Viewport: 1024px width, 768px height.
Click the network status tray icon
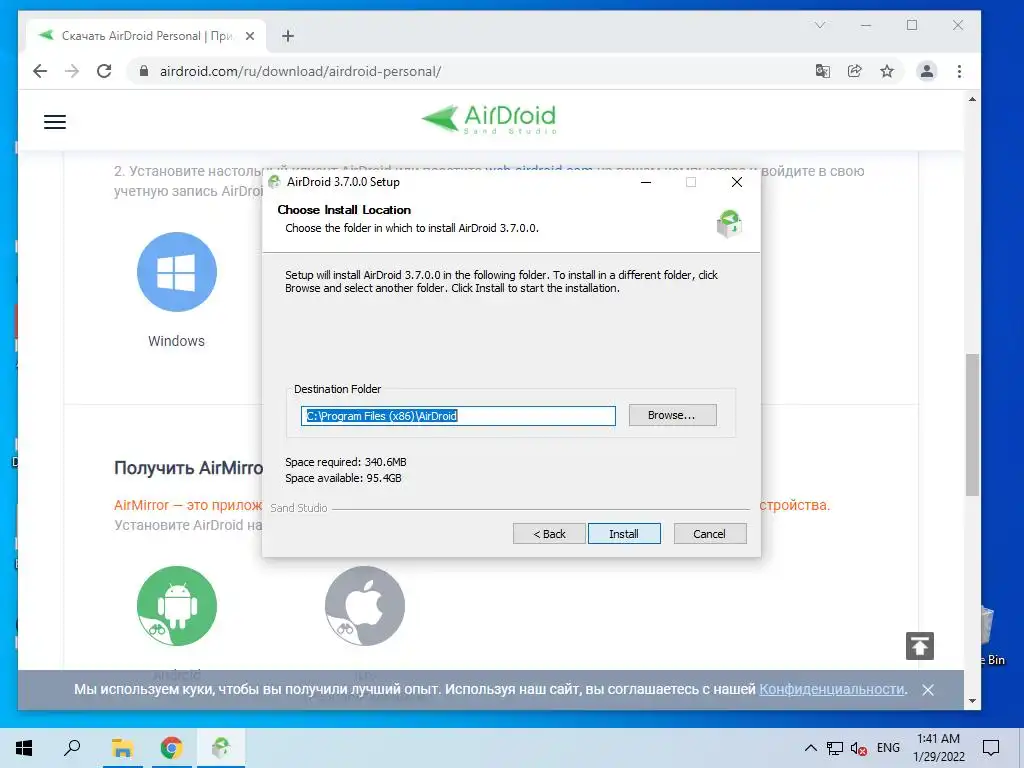click(x=835, y=748)
